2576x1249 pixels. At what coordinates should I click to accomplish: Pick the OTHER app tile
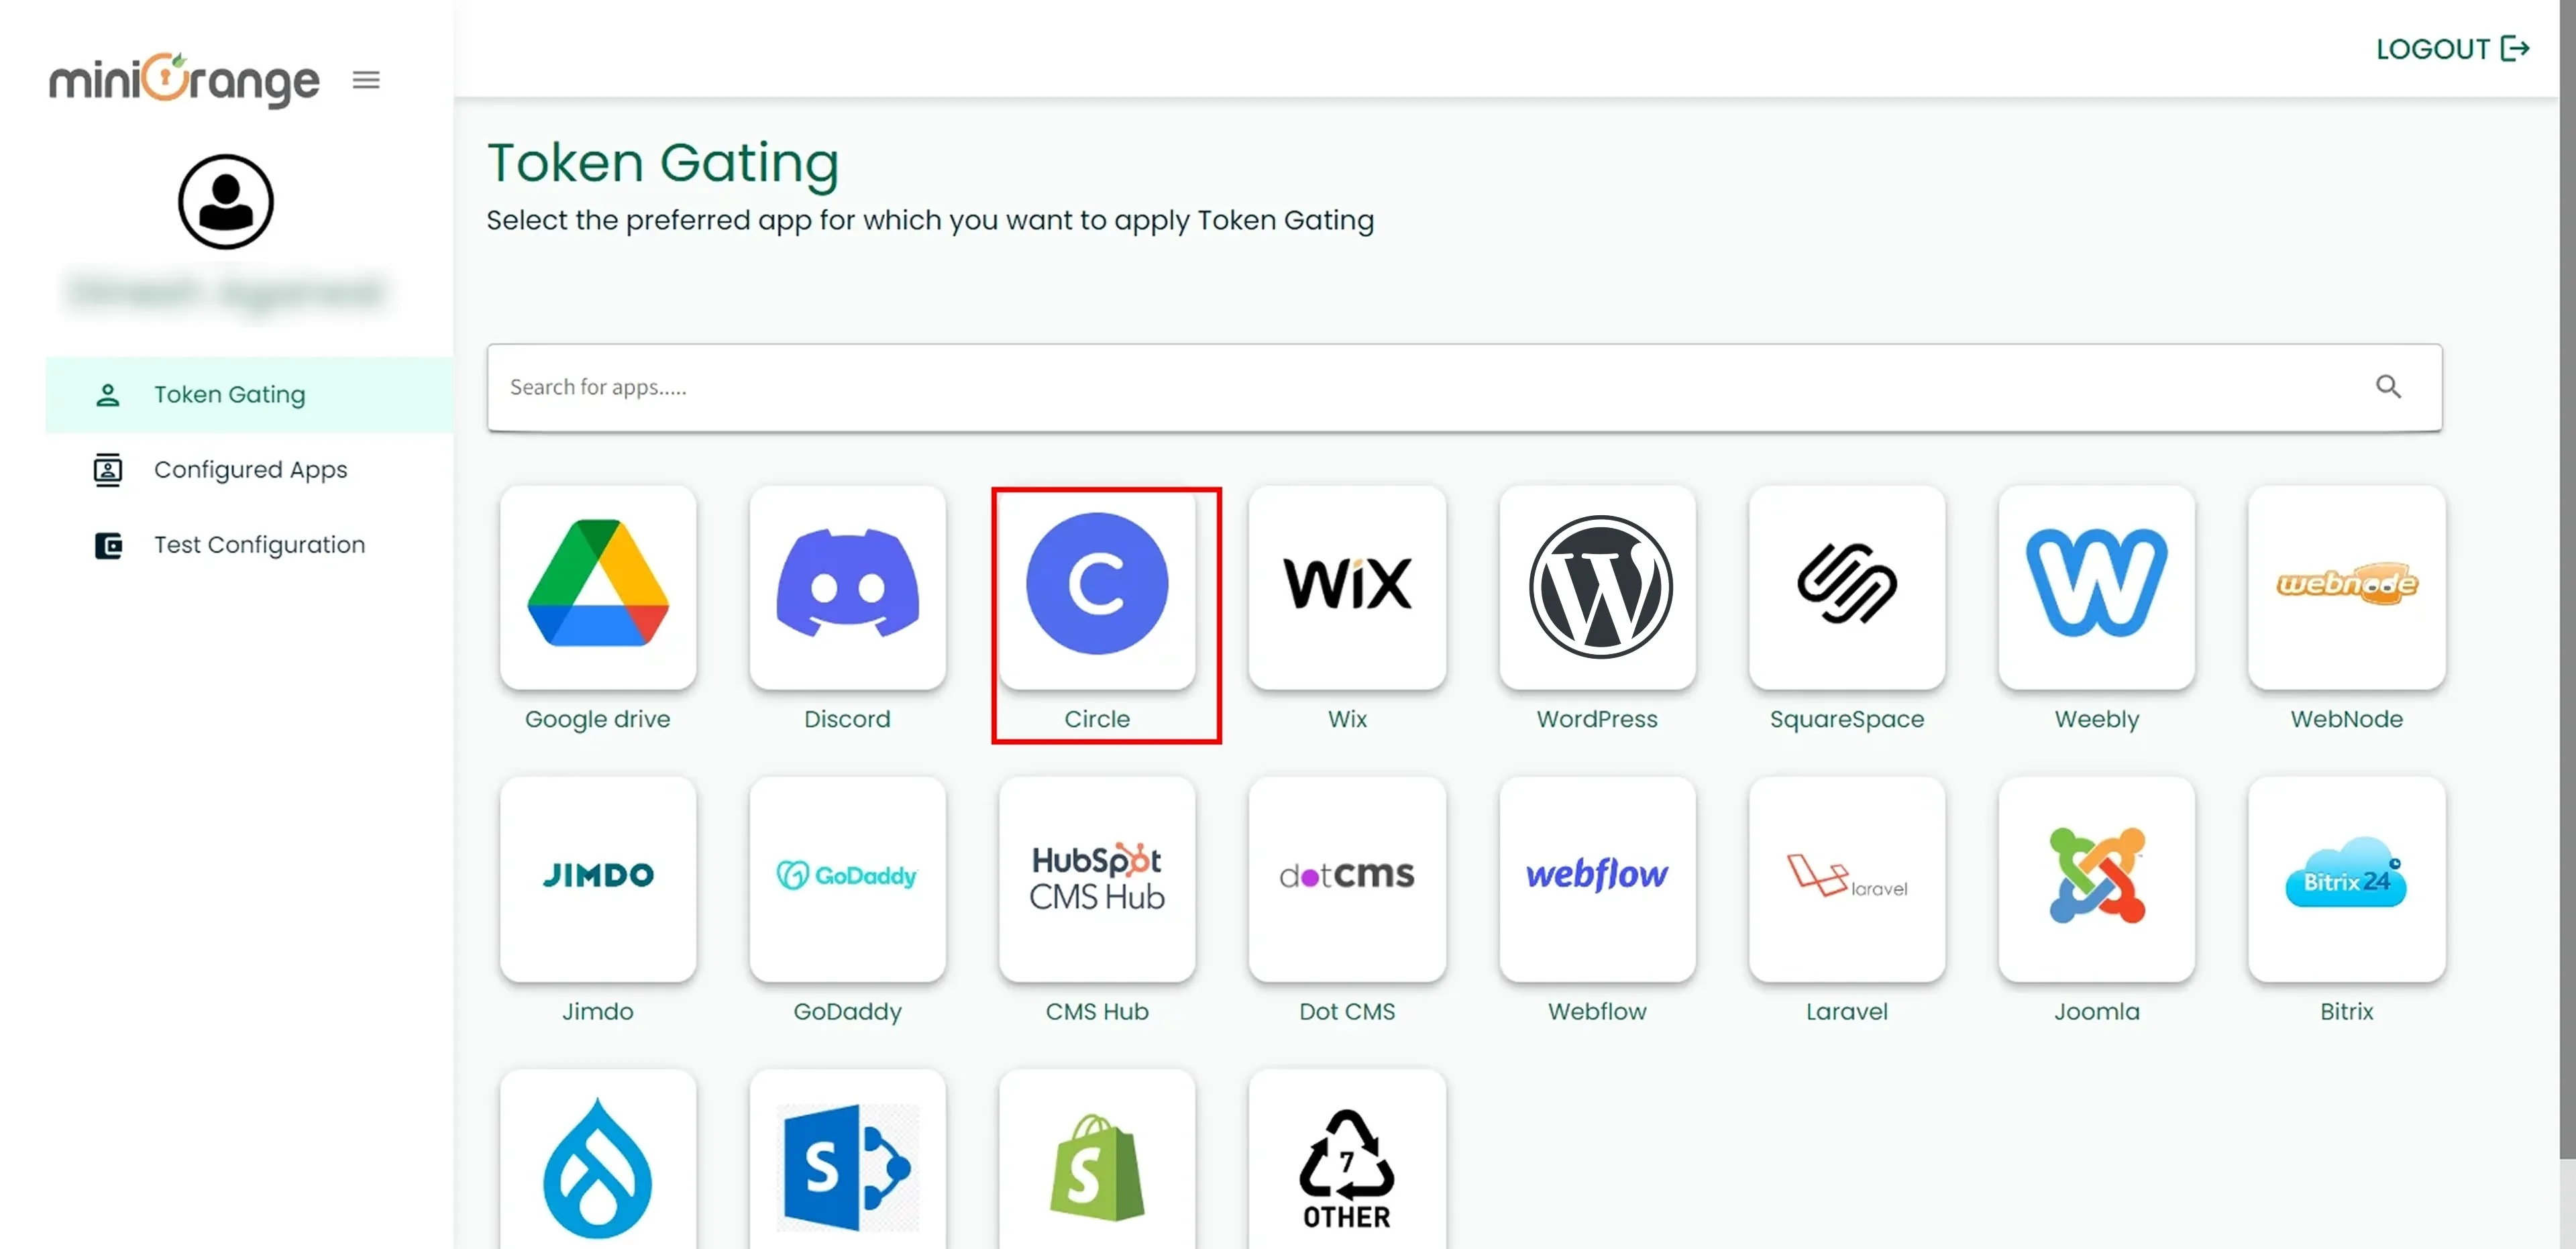click(x=1347, y=1160)
